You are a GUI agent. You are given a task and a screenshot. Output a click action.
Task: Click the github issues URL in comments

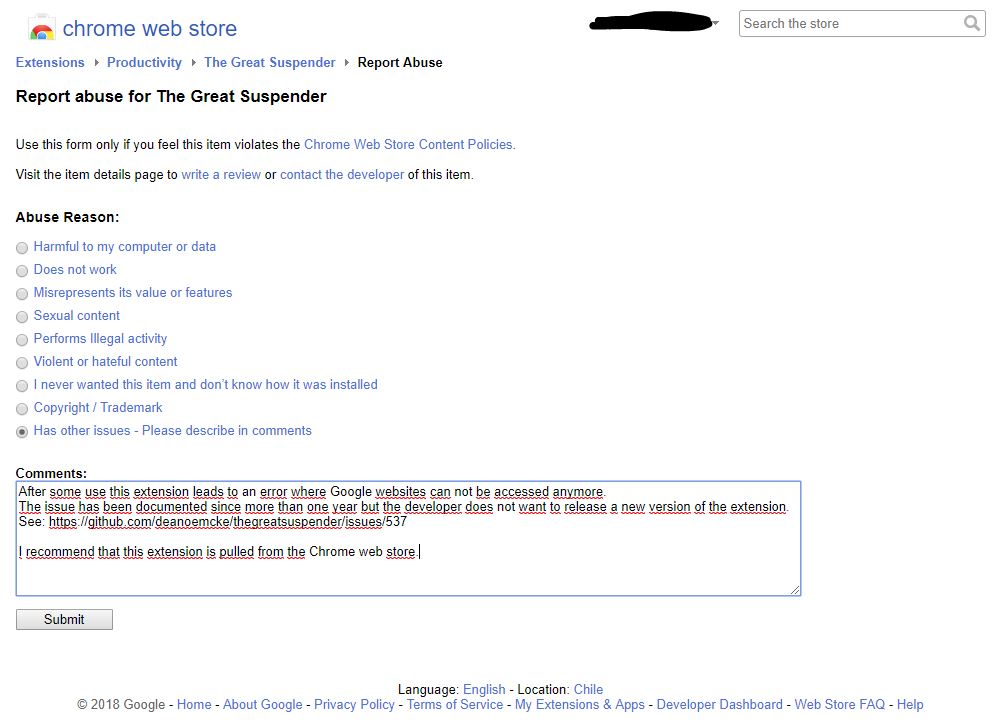(x=228, y=522)
